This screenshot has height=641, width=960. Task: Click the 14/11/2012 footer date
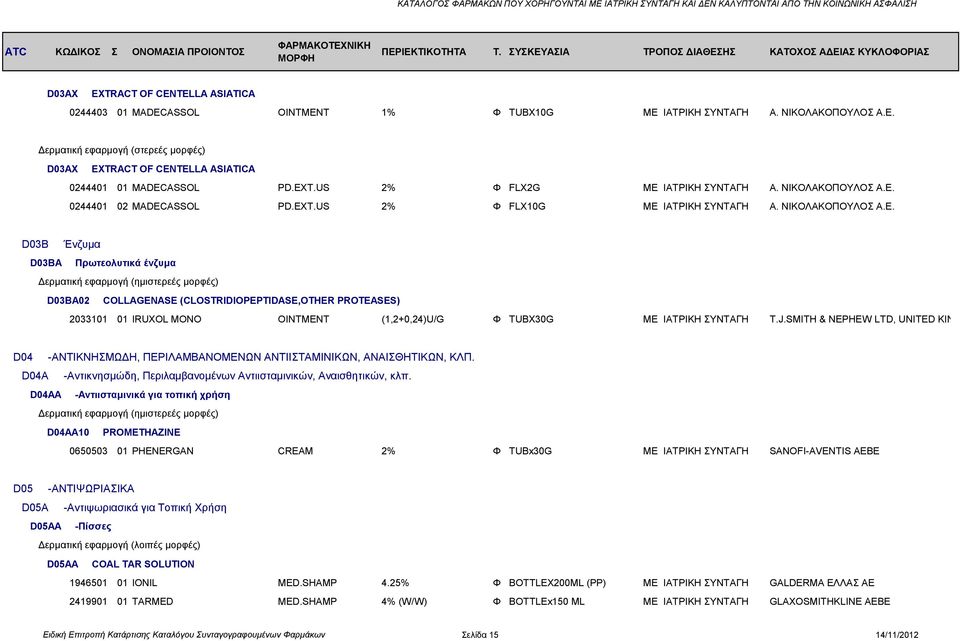pyautogui.click(x=897, y=635)
